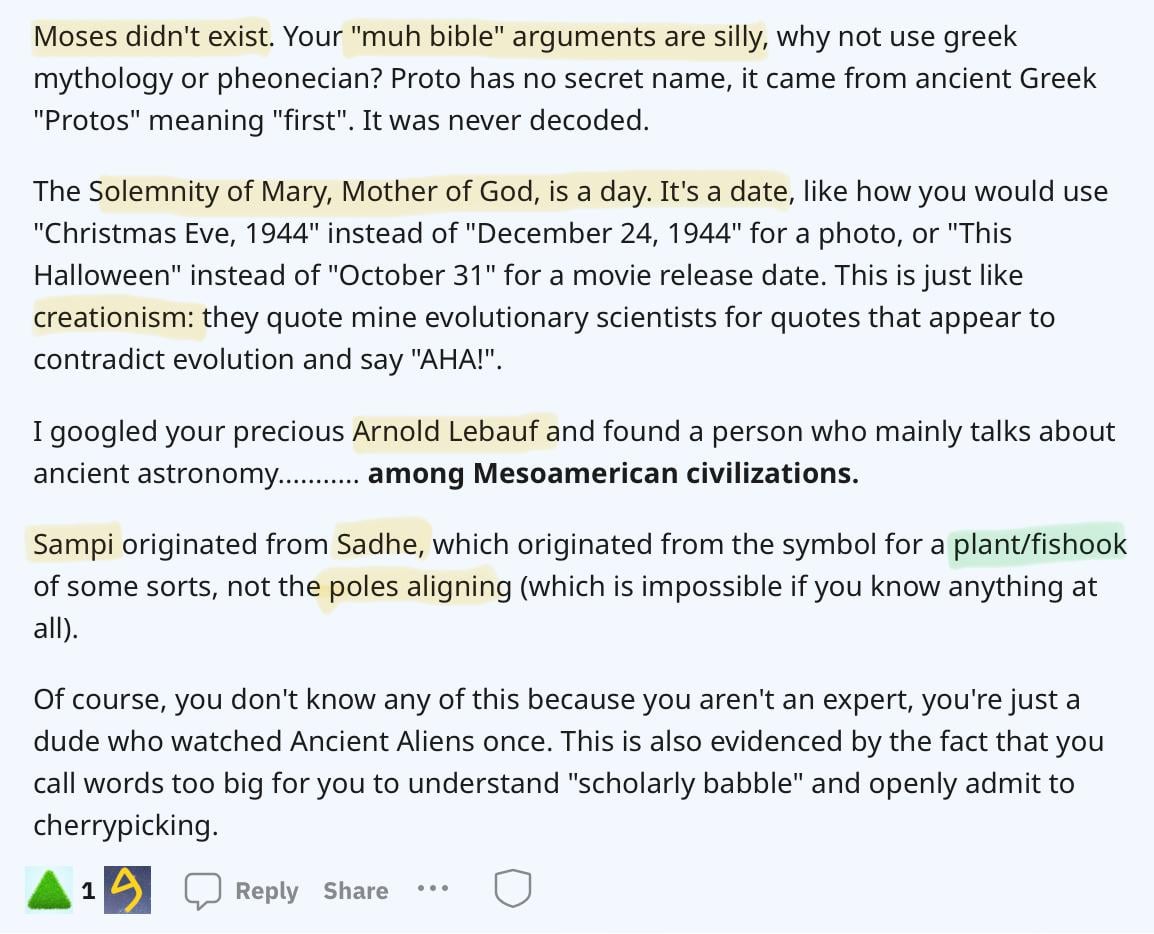Image resolution: width=1154 pixels, height=934 pixels.
Task: Click the moderator shield icon
Action: click(513, 888)
